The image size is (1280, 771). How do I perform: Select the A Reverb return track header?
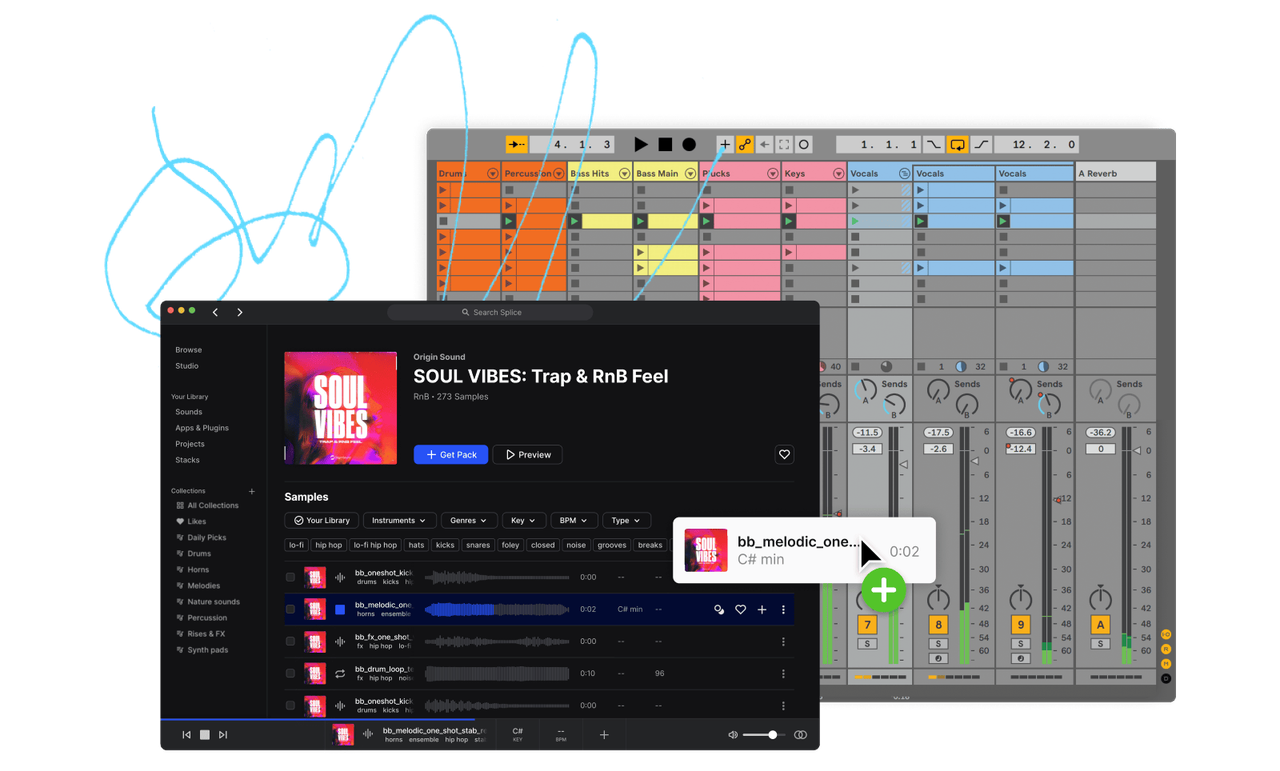(1115, 173)
